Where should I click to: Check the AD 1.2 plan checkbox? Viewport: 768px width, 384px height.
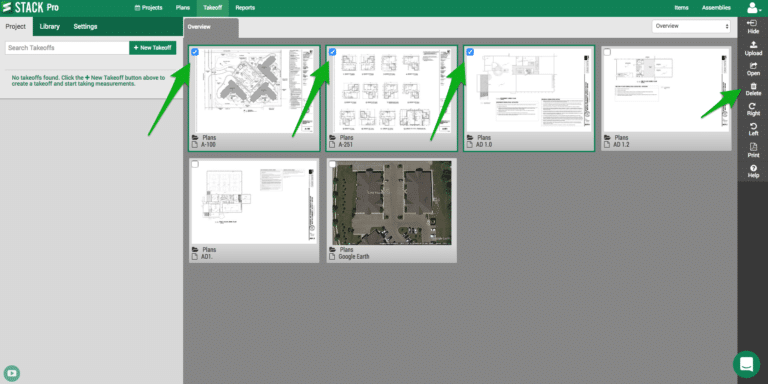607,52
